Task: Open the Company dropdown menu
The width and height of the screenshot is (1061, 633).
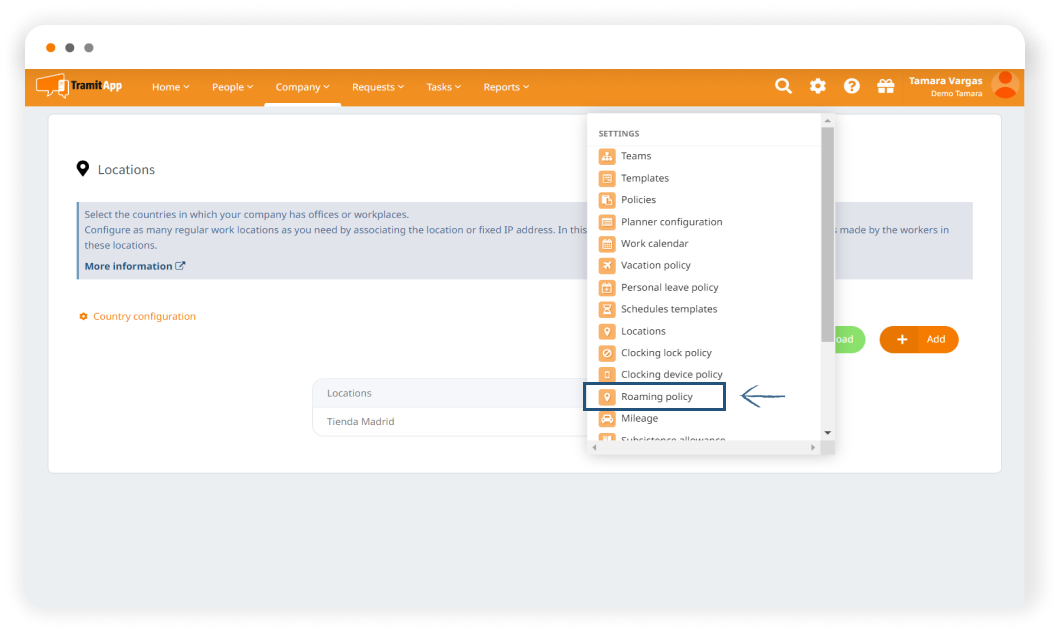Action: click(x=302, y=88)
